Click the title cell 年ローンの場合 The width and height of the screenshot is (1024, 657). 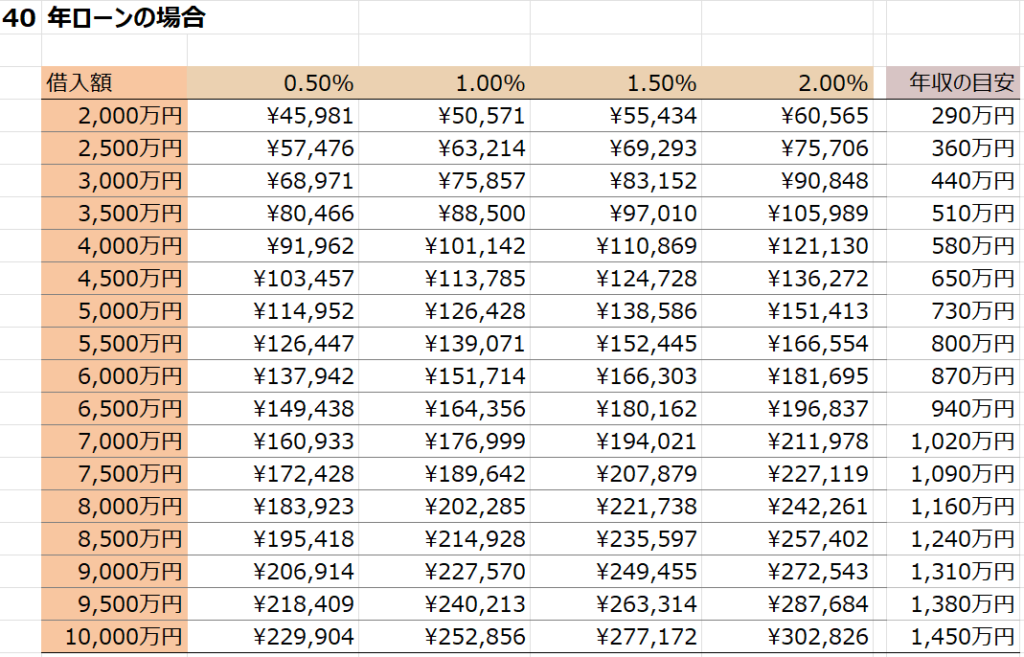click(x=125, y=18)
